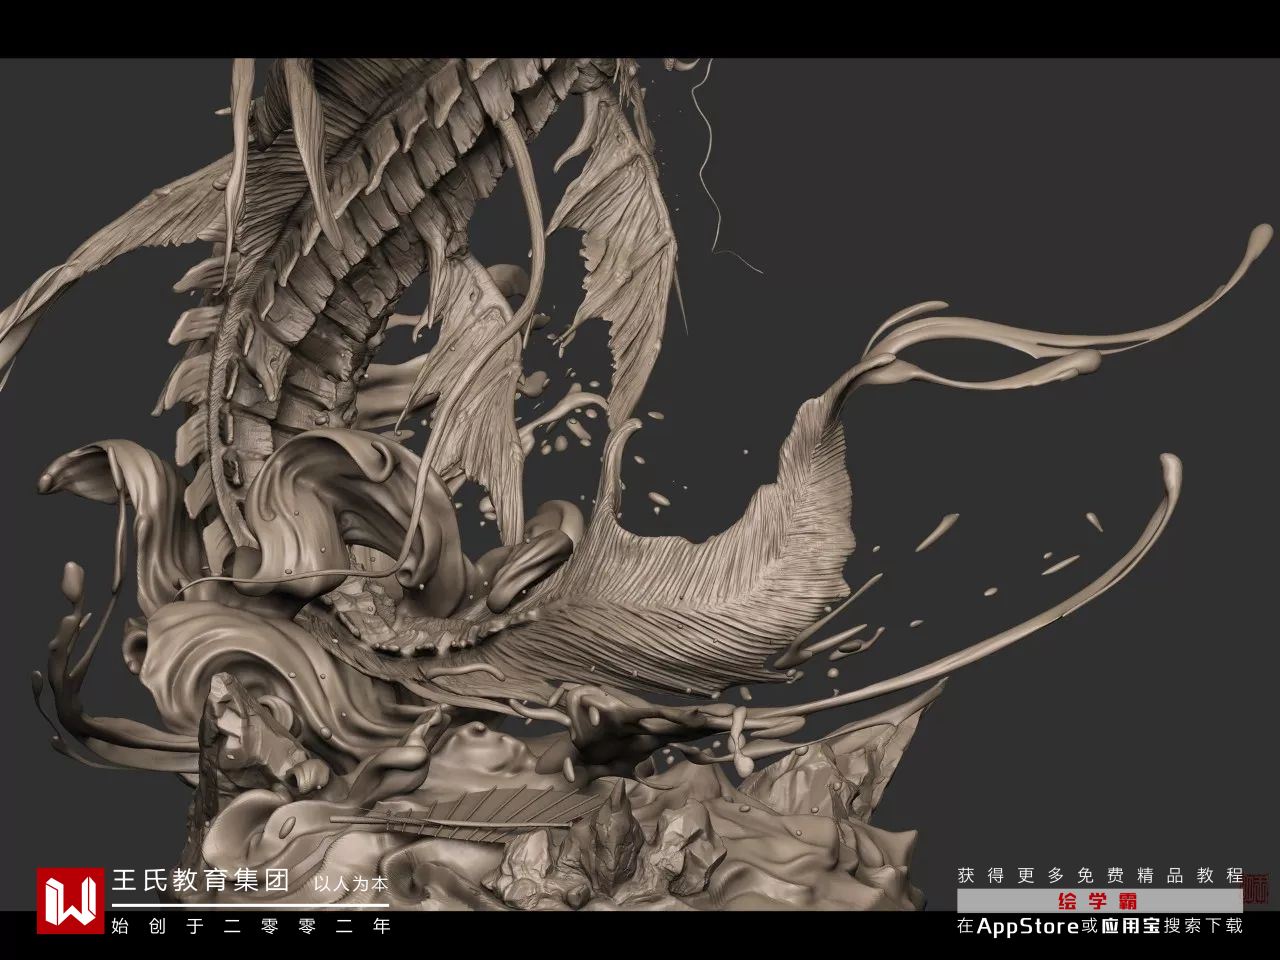Click the 绘学霸 banner label
Image resolution: width=1280 pixels, height=960 pixels.
1098,900
